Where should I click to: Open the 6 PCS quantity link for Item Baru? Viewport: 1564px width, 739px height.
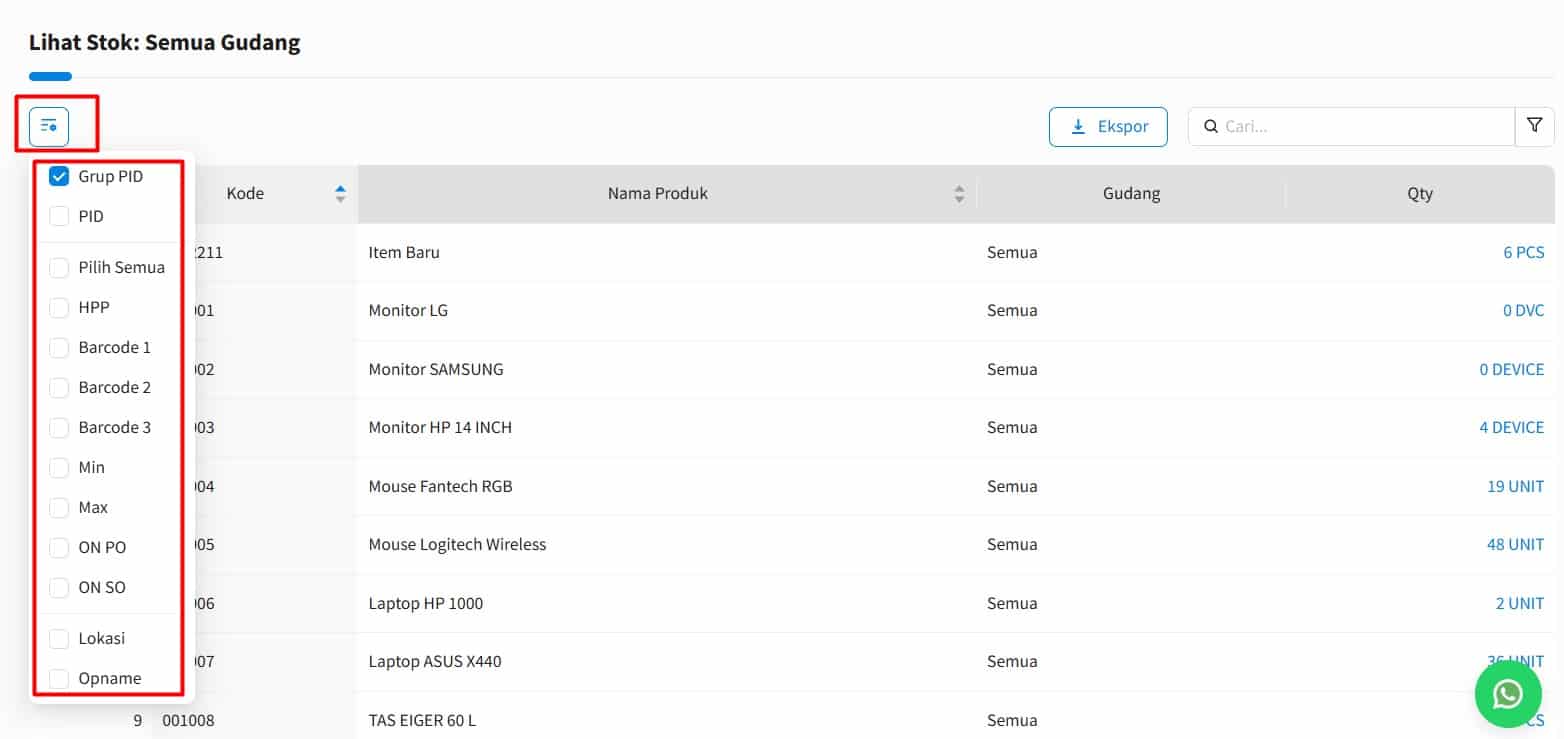(1522, 252)
